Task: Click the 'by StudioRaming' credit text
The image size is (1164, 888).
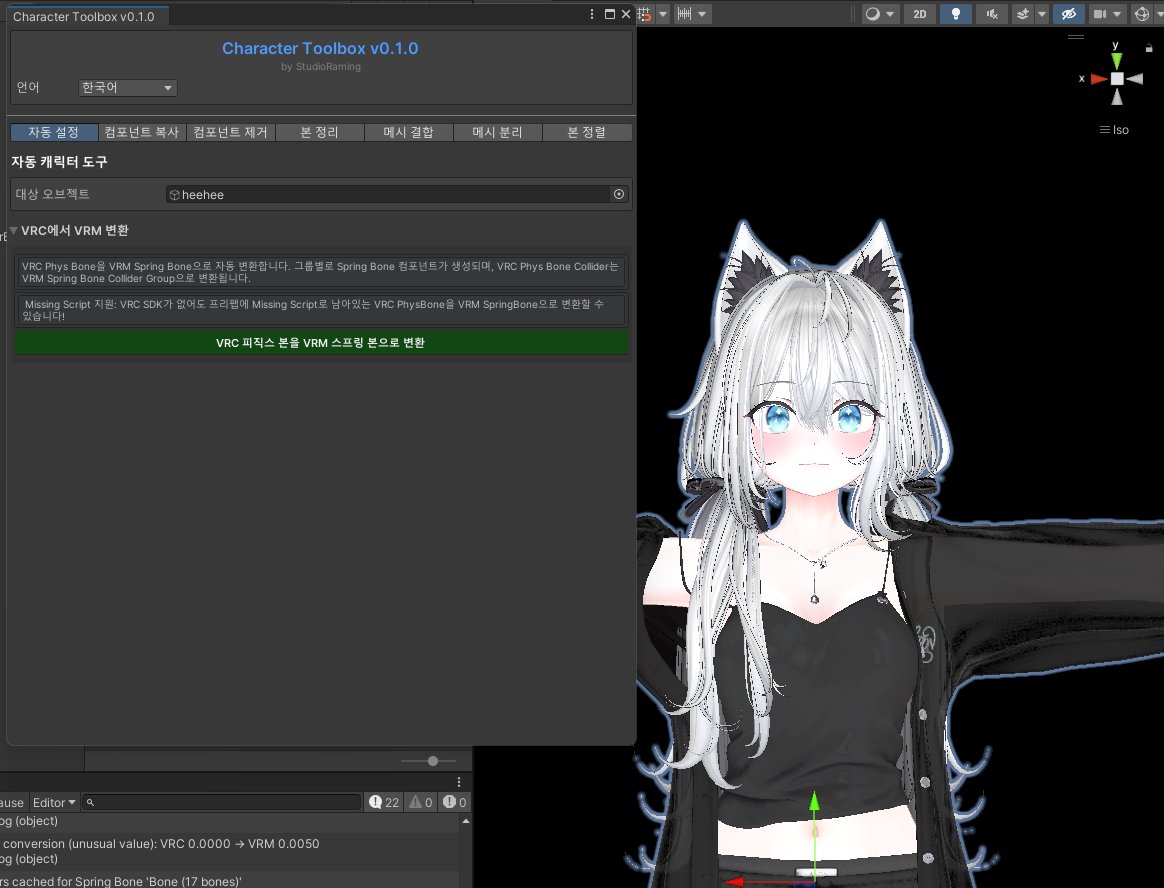Action: pyautogui.click(x=321, y=67)
